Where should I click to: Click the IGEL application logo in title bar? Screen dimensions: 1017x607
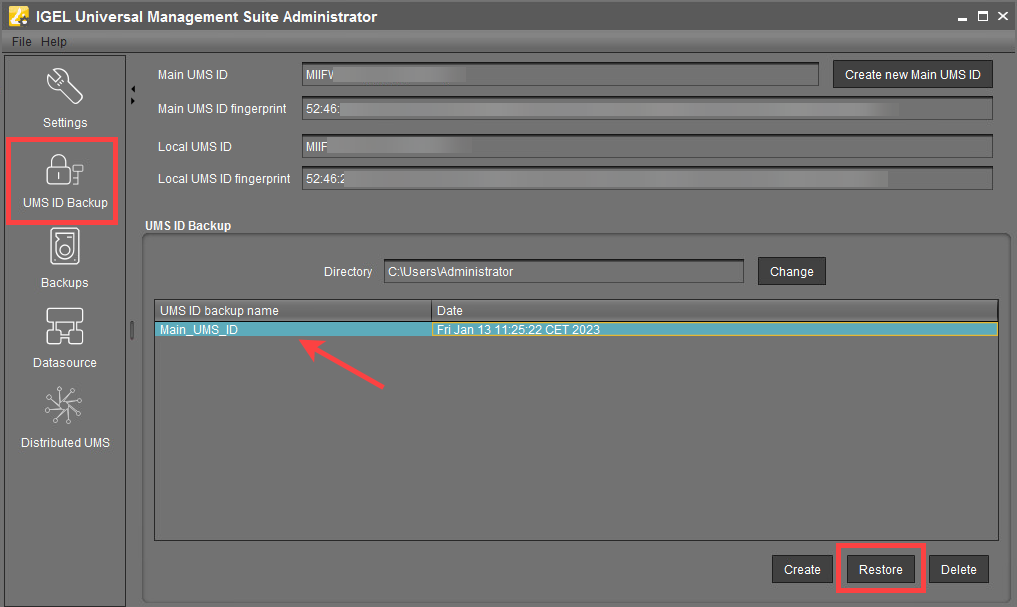pos(18,16)
